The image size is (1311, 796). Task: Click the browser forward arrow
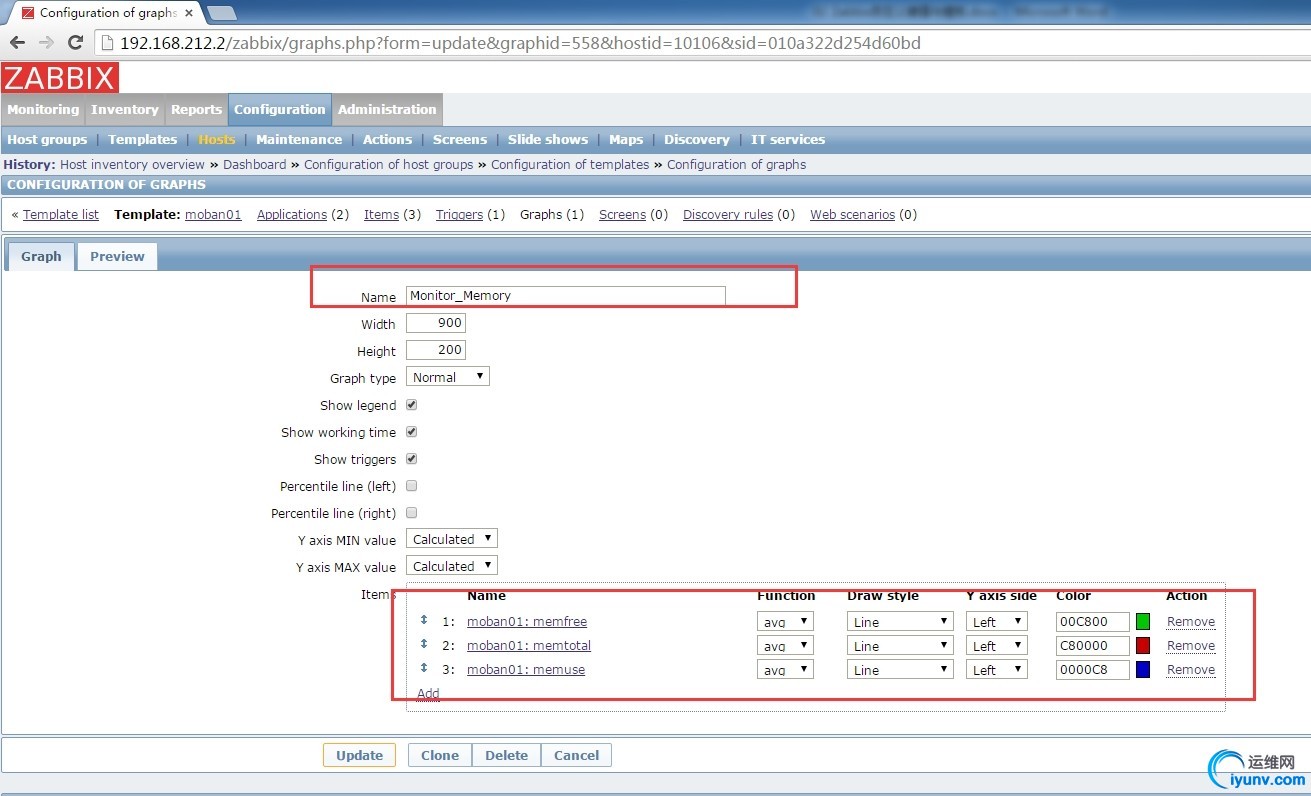[x=46, y=43]
